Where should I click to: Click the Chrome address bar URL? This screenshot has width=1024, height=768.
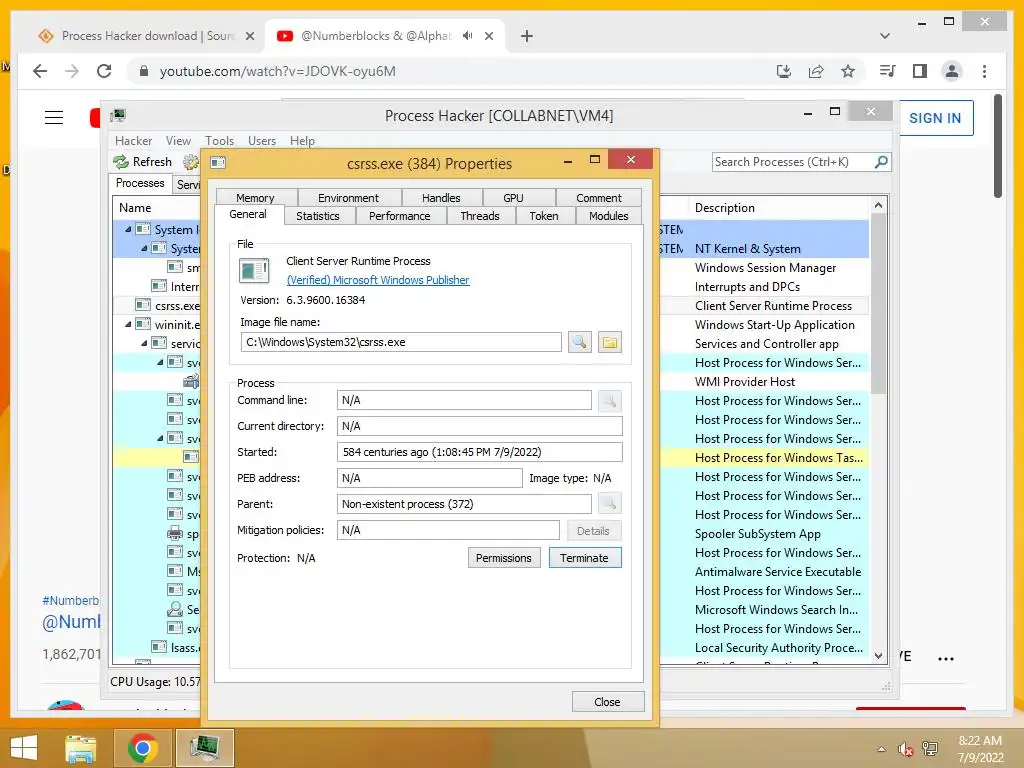pyautogui.click(x=278, y=71)
